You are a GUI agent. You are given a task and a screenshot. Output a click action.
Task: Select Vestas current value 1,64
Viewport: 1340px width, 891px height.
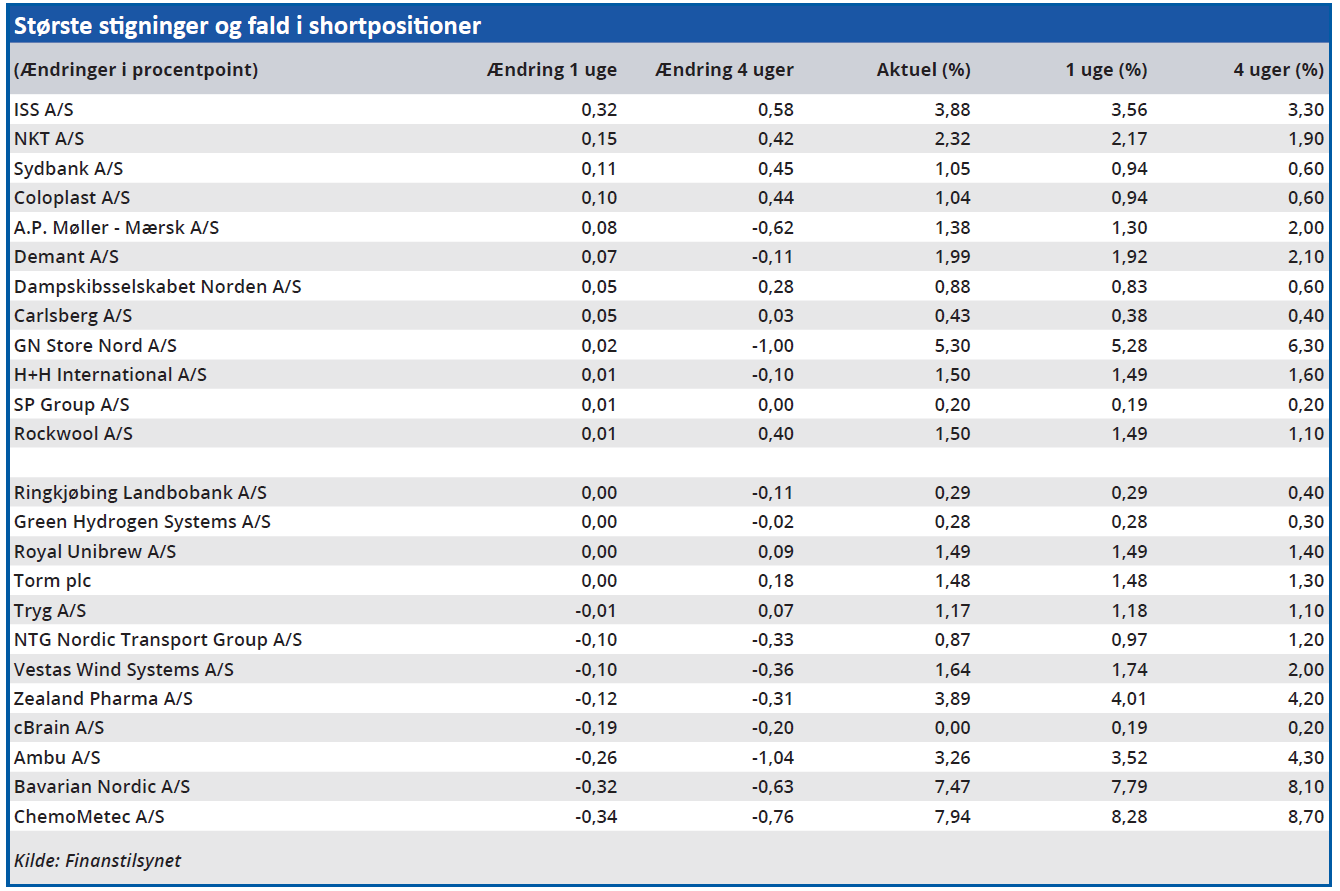coord(952,670)
